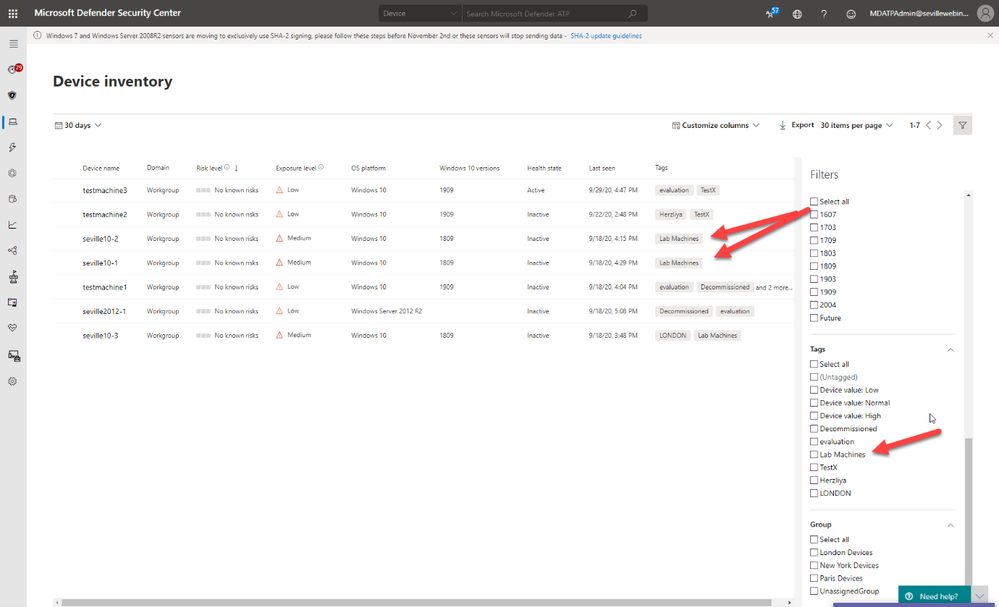999x607 pixels.
Task: Check the Future version filter
Action: 814,318
